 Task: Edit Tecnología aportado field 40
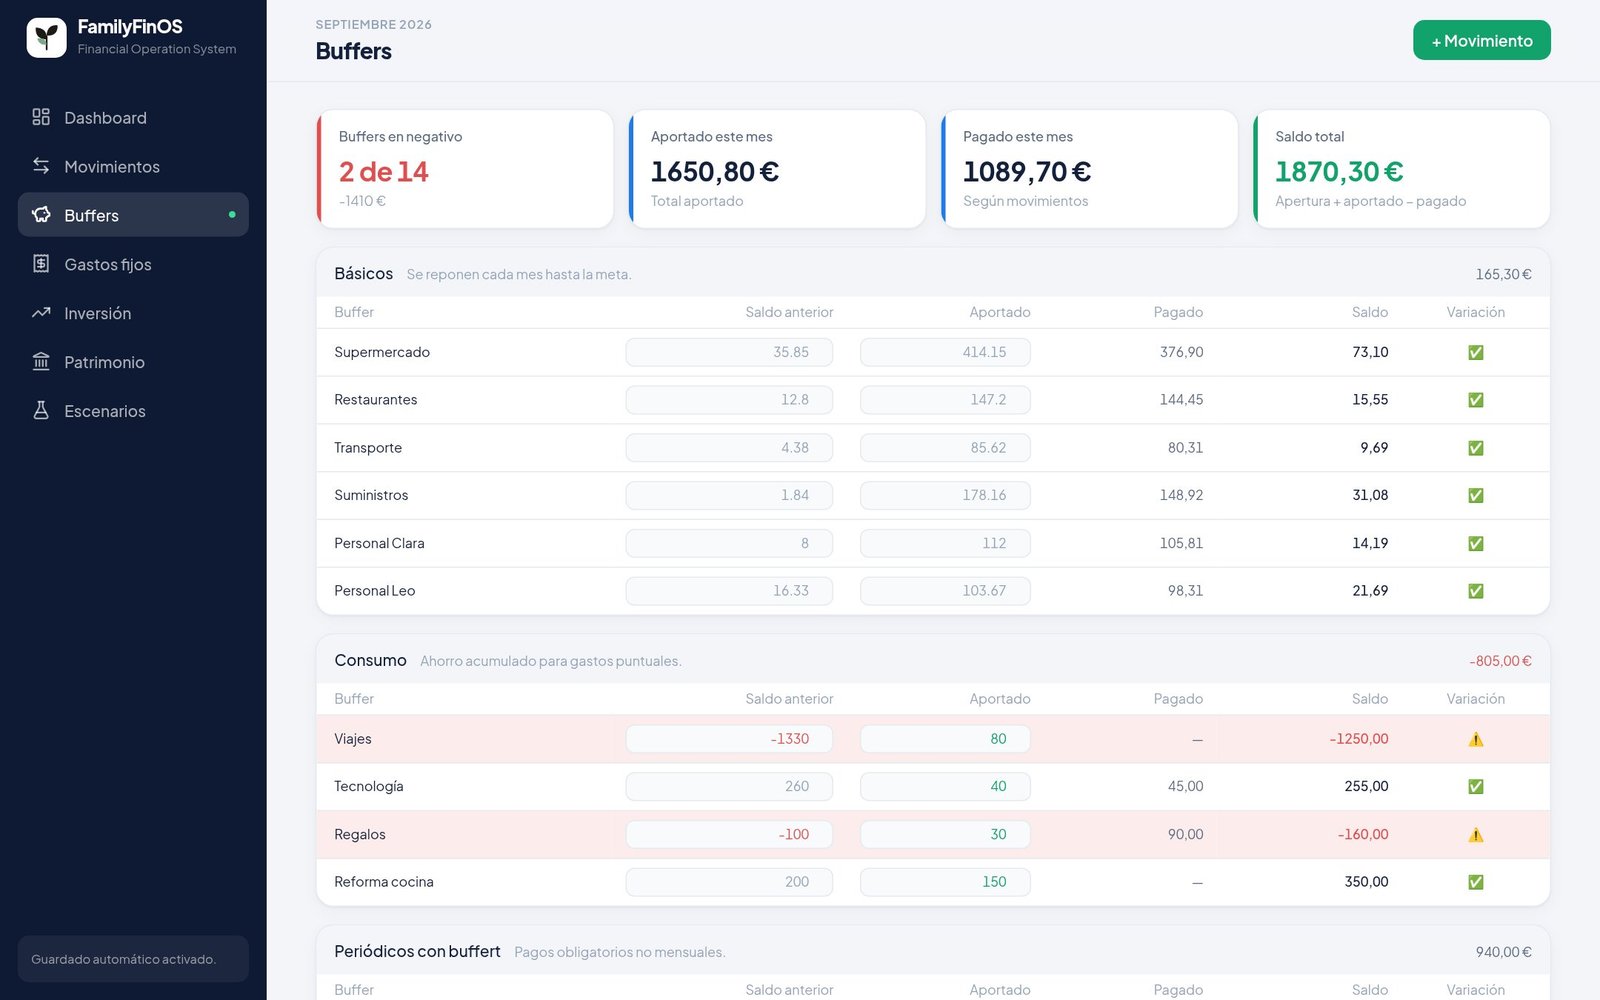point(945,786)
